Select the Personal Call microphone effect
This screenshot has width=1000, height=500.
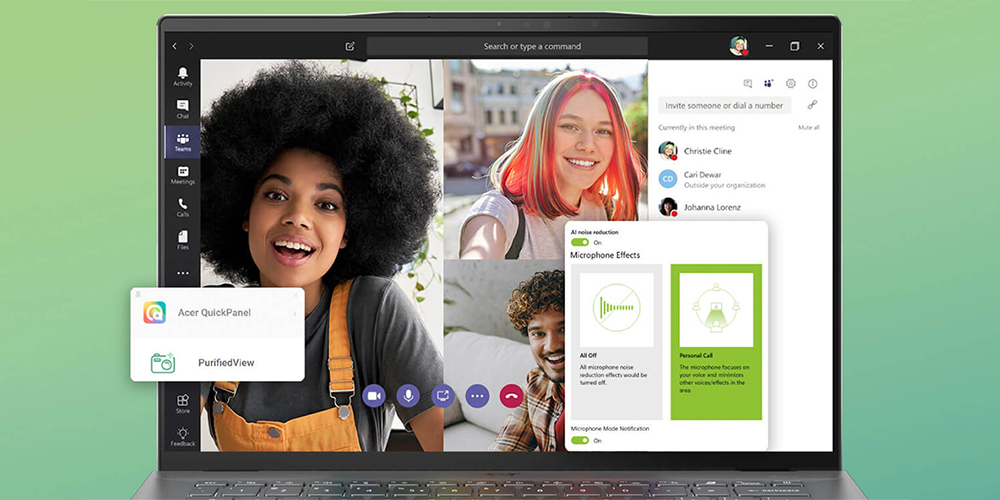pyautogui.click(x=715, y=342)
